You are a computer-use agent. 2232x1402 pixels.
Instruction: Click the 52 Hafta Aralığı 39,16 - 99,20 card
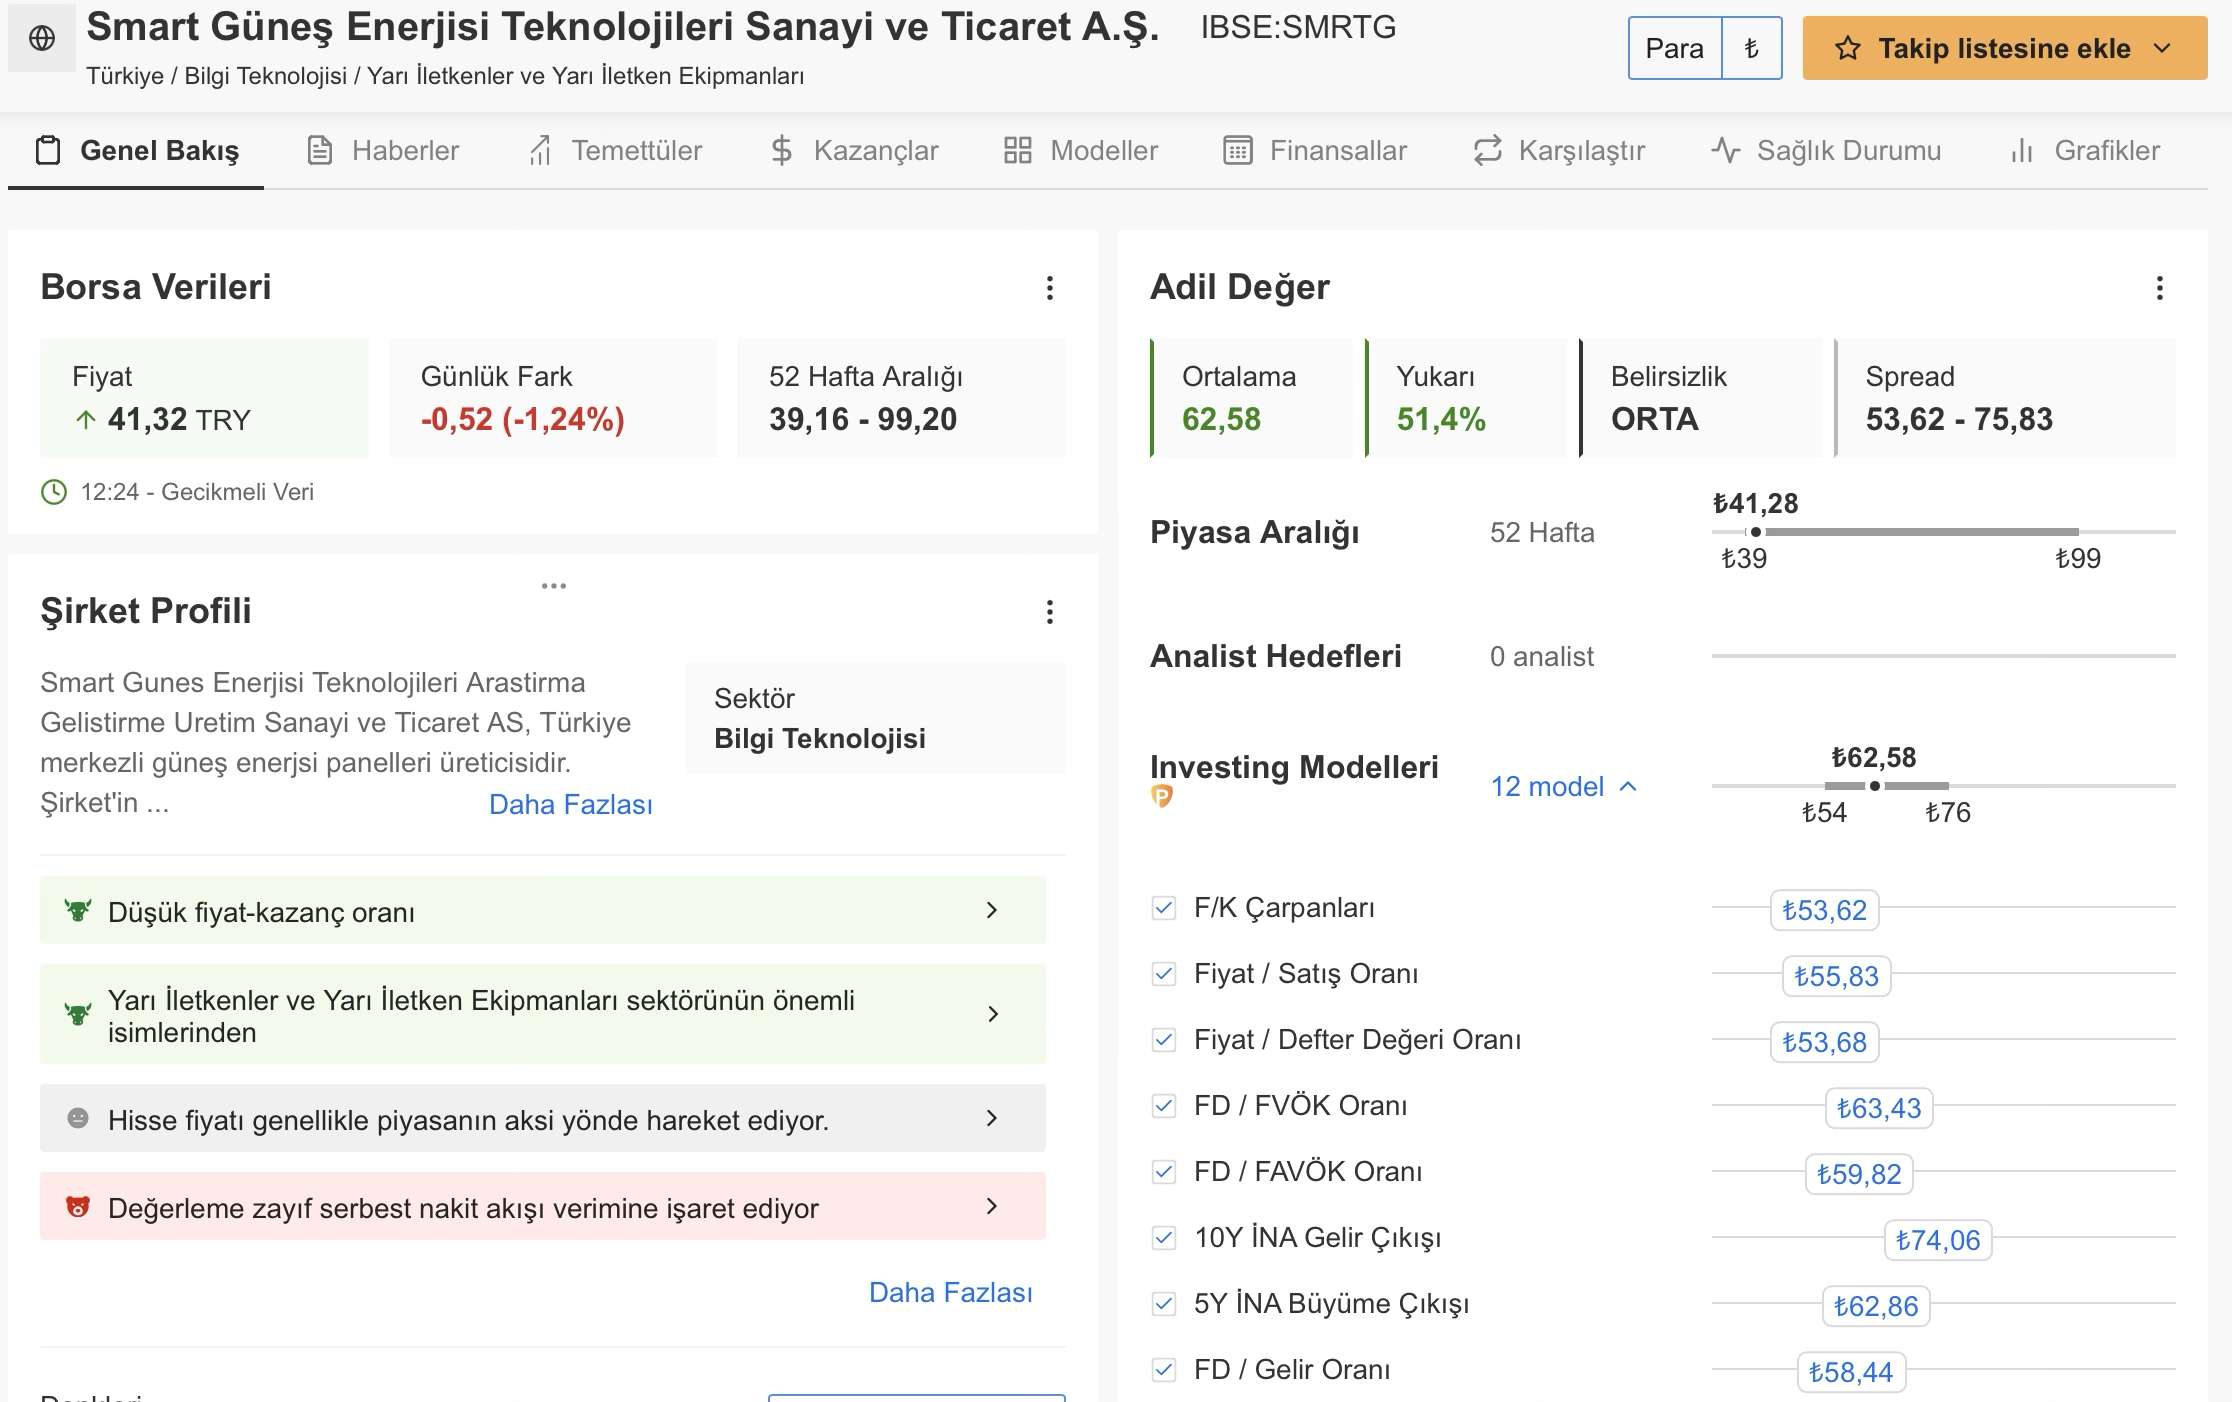click(901, 398)
